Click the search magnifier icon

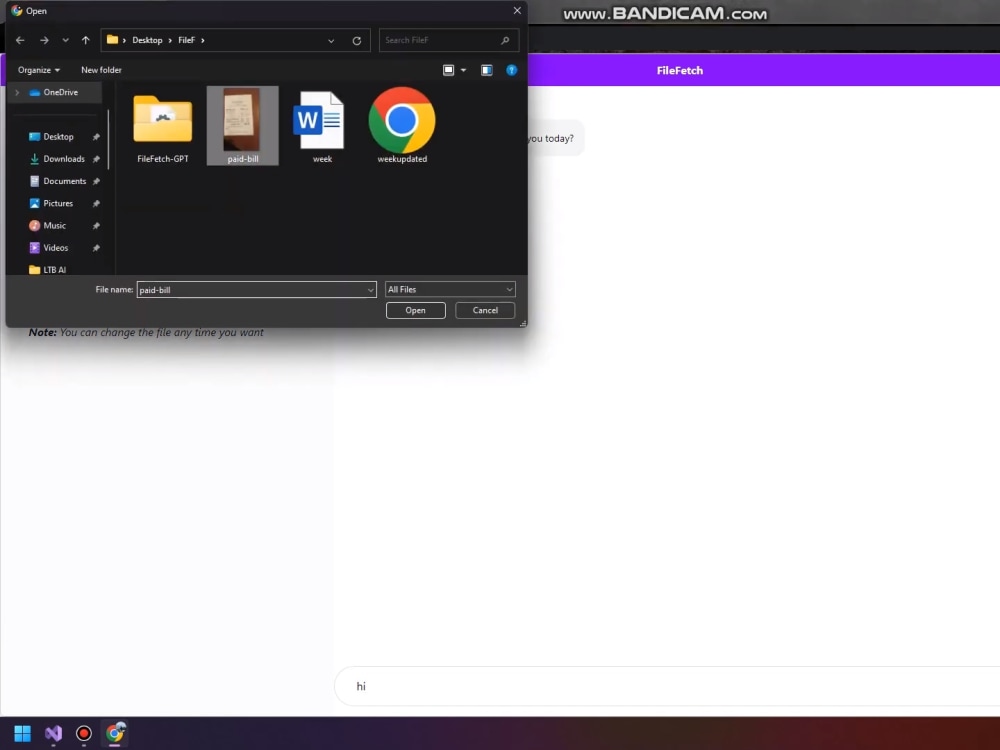click(505, 40)
